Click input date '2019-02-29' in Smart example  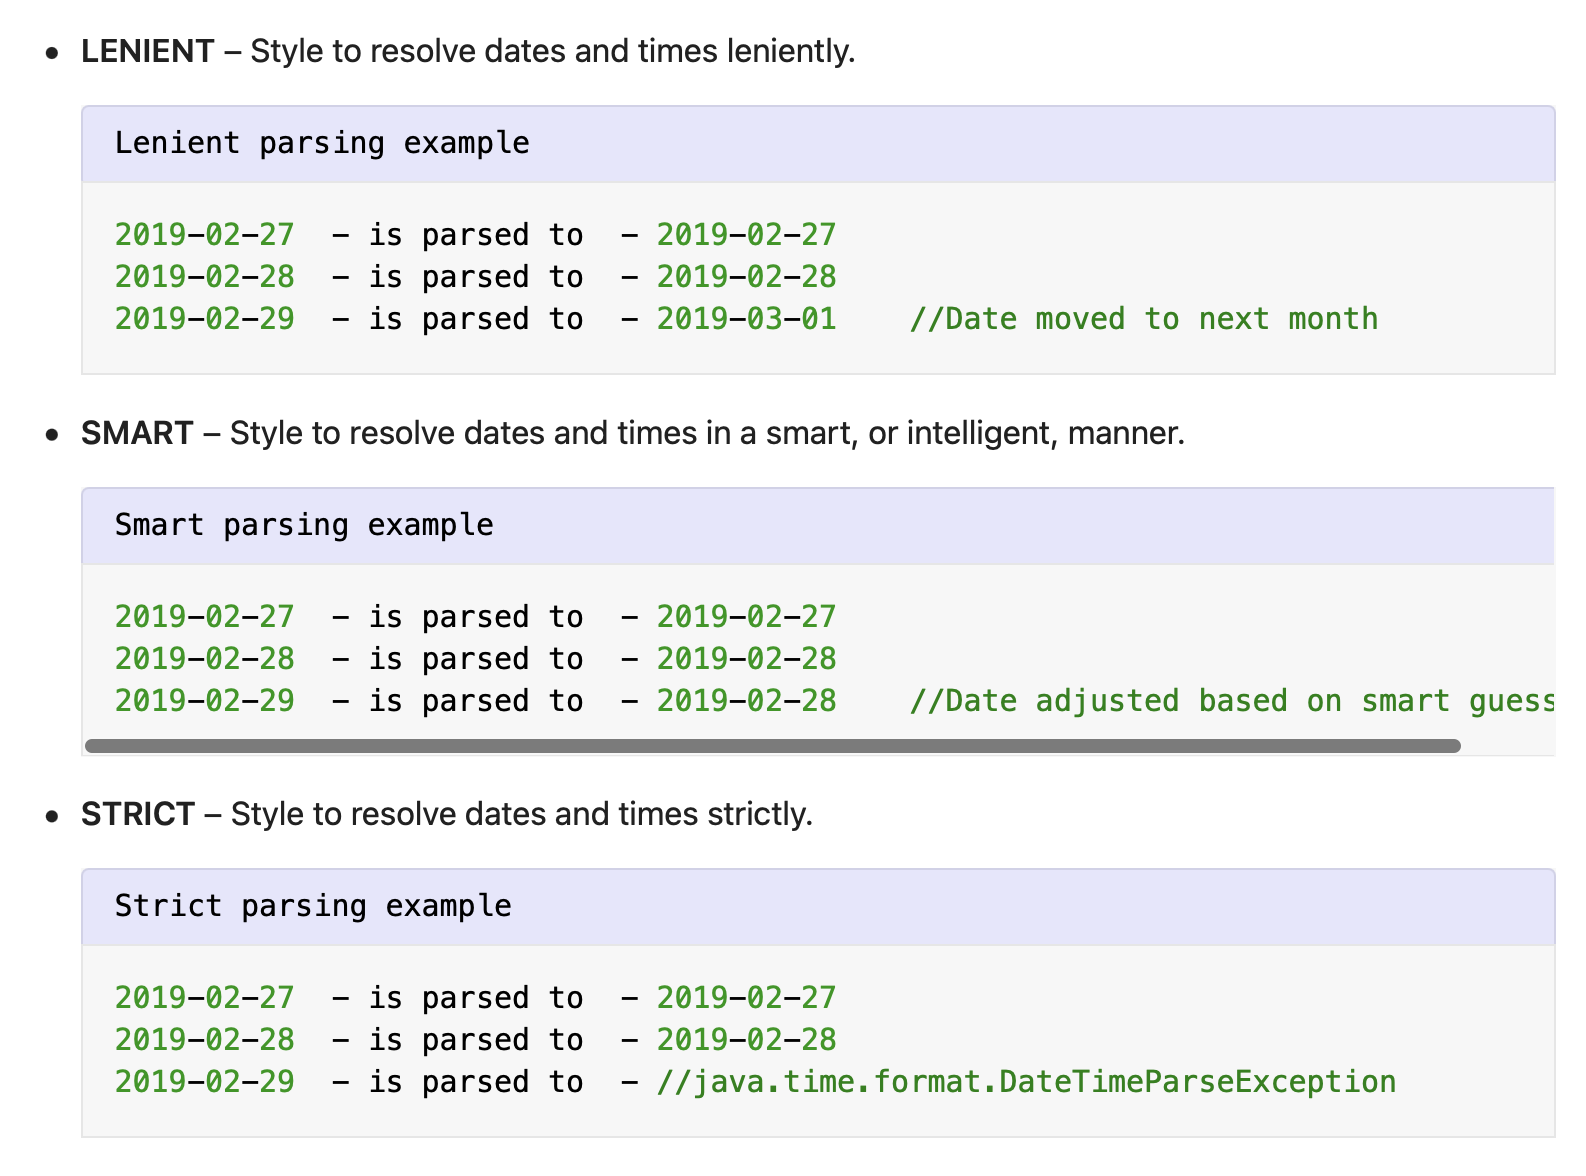(x=205, y=701)
